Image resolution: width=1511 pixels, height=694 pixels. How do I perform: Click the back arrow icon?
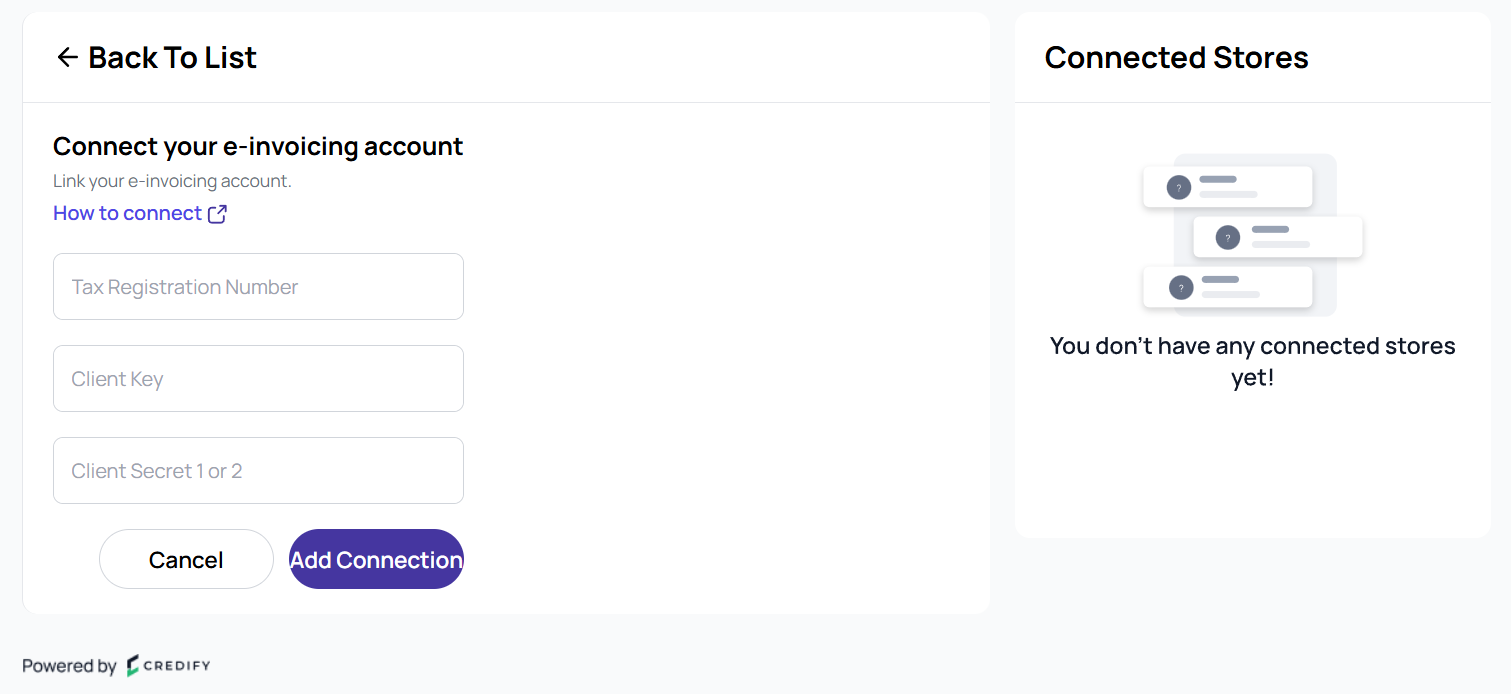click(67, 58)
